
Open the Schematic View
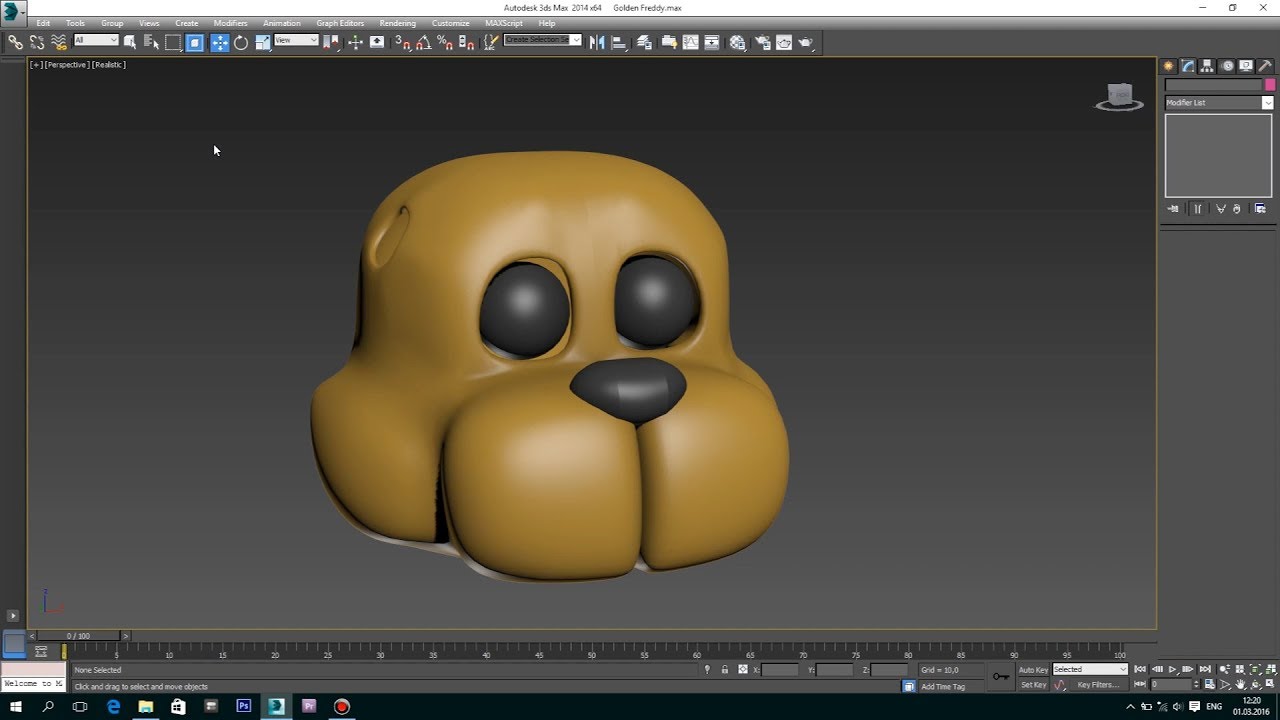coord(712,42)
